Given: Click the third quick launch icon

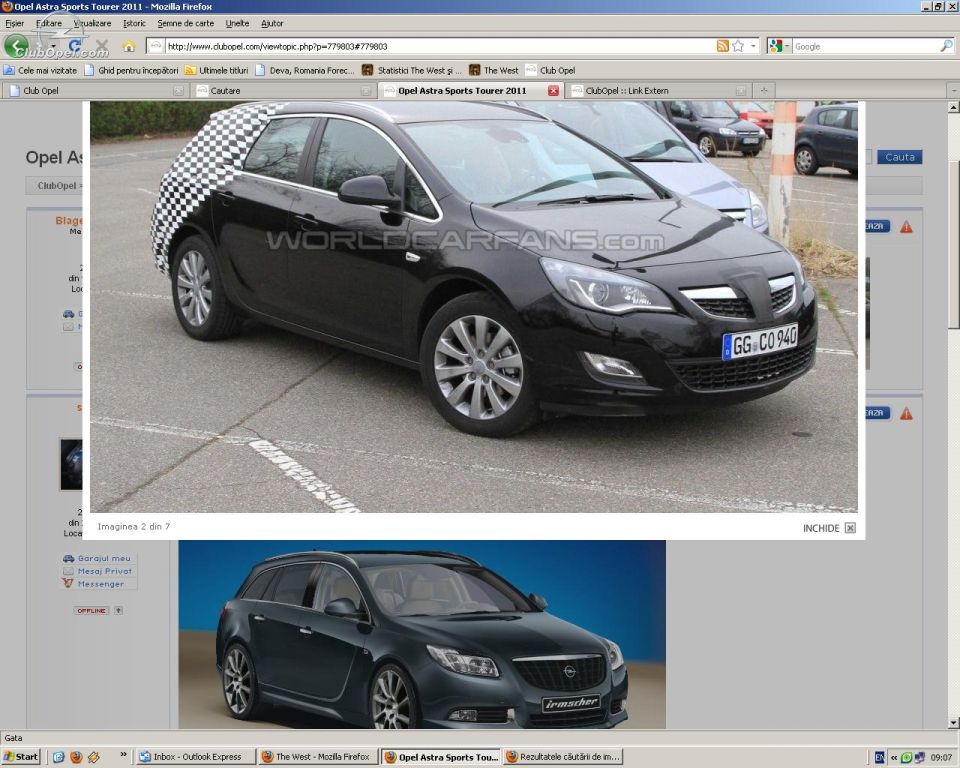Looking at the screenshot, I should [94, 757].
